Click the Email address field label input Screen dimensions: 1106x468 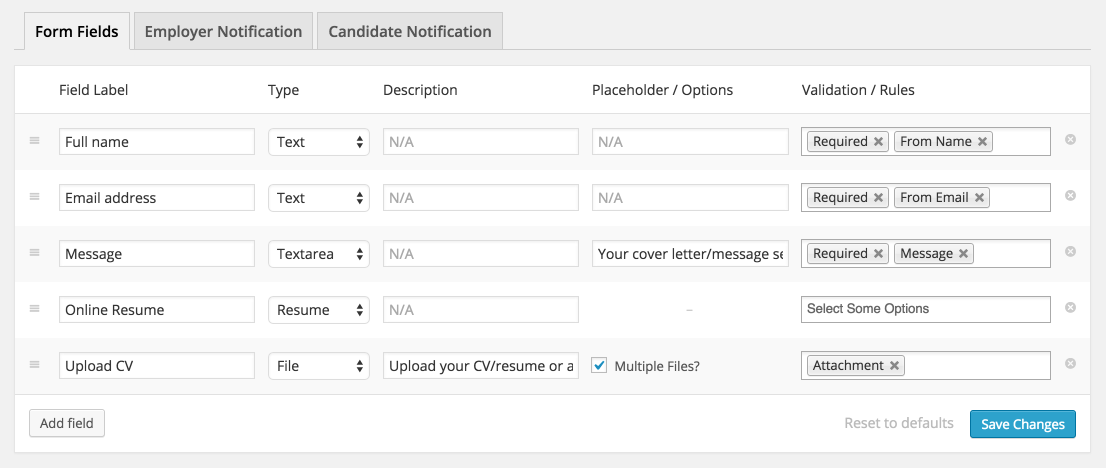(x=157, y=198)
